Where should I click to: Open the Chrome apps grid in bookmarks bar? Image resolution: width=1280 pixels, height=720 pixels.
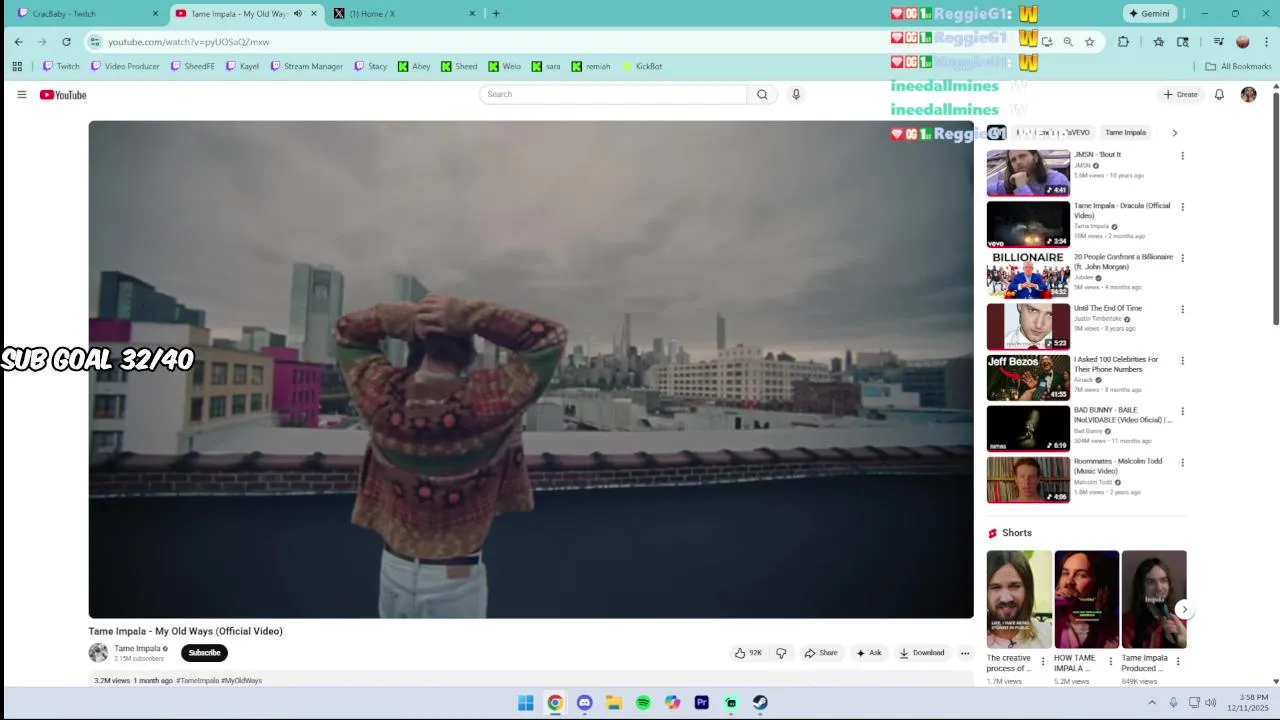click(x=17, y=66)
